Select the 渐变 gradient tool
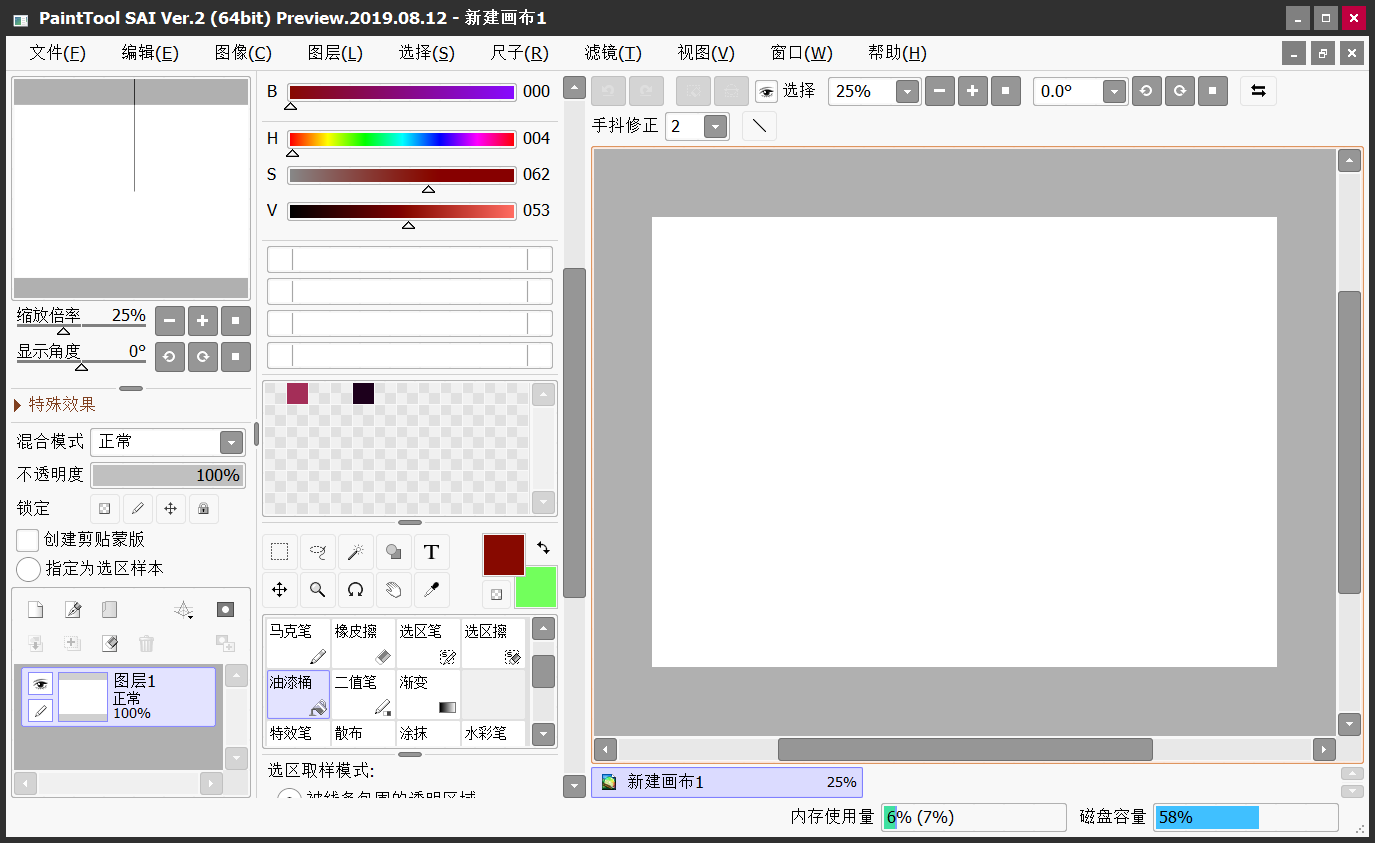Viewport: 1375px width, 843px height. (x=428, y=695)
